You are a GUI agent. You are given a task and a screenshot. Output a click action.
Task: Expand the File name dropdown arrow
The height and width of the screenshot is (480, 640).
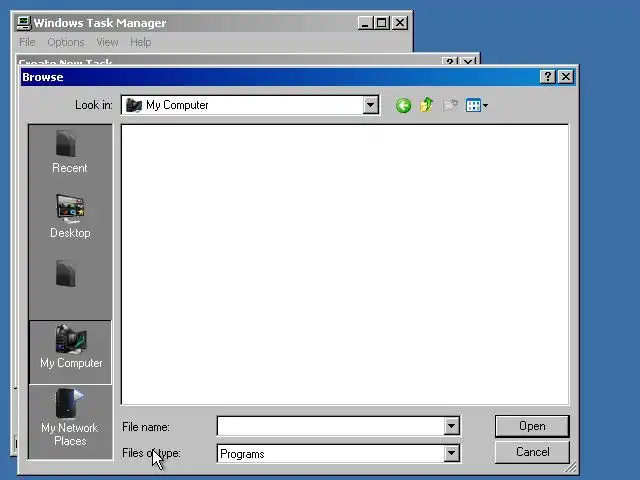(451, 427)
